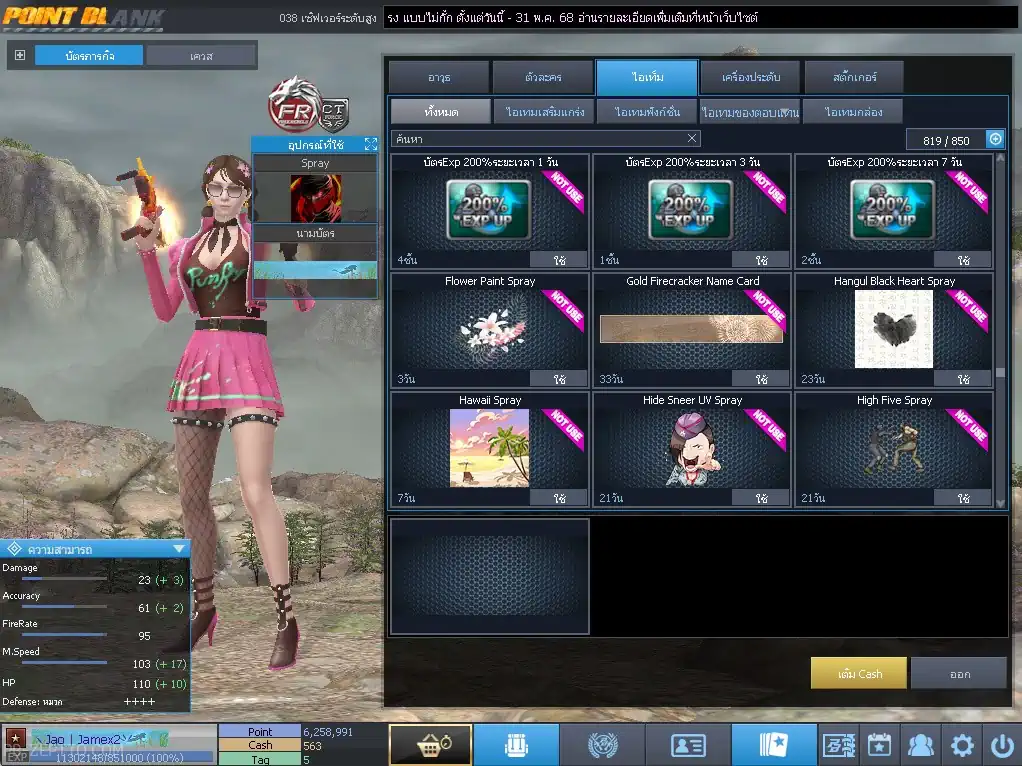Click the item search field
This screenshot has width=1022, height=766.
546,138
